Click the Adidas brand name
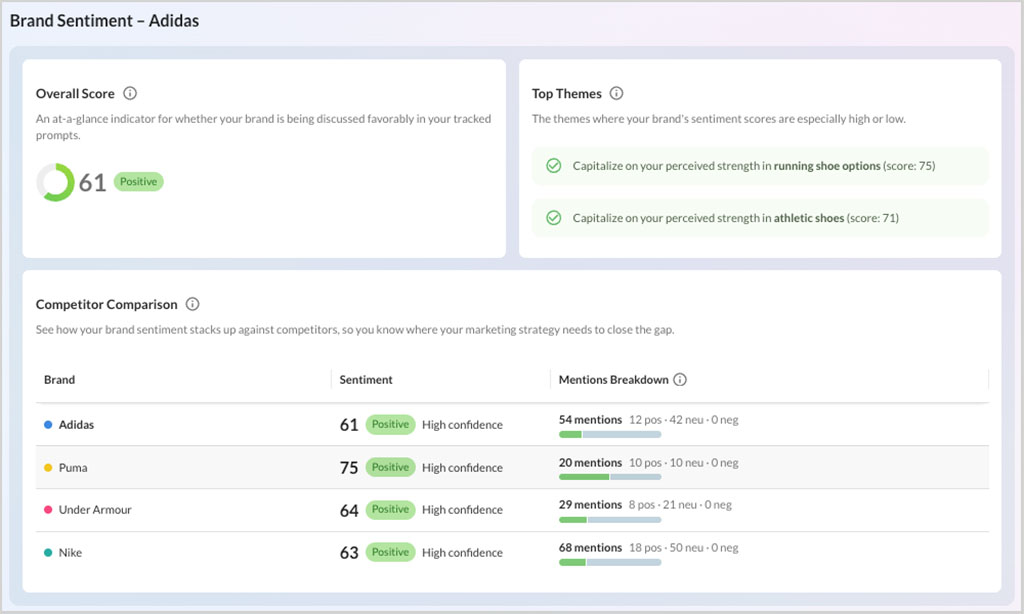1024x614 pixels. pos(76,425)
